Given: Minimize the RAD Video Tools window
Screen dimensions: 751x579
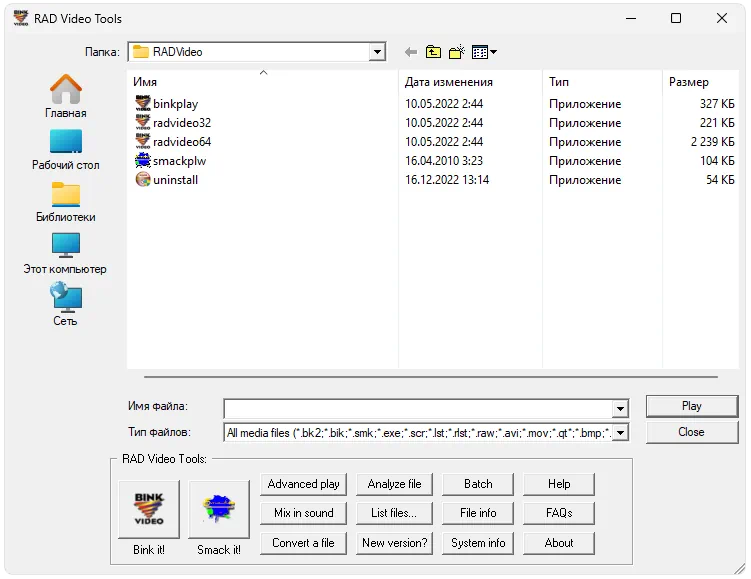Looking at the screenshot, I should pyautogui.click(x=631, y=18).
